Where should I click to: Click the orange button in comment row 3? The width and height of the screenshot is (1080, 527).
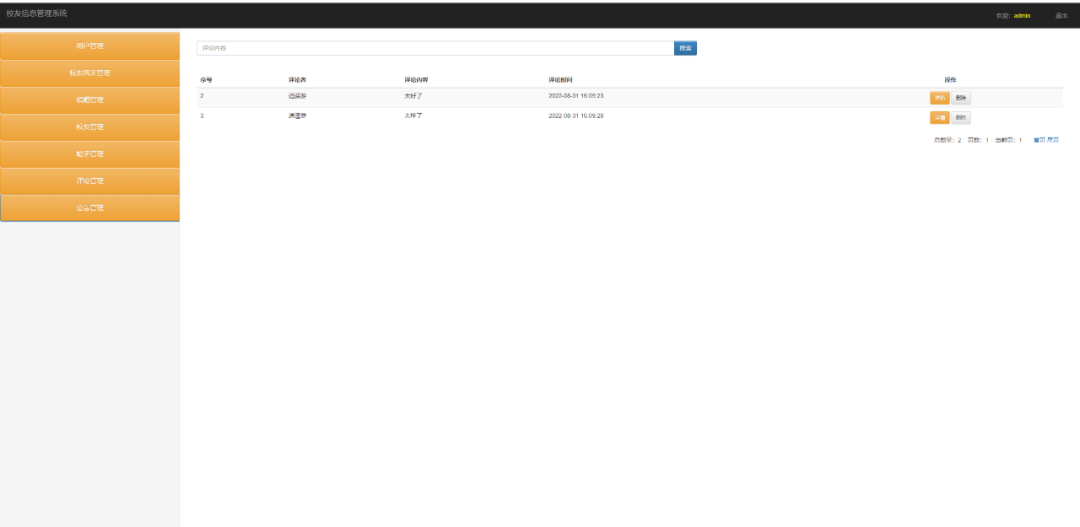point(939,118)
